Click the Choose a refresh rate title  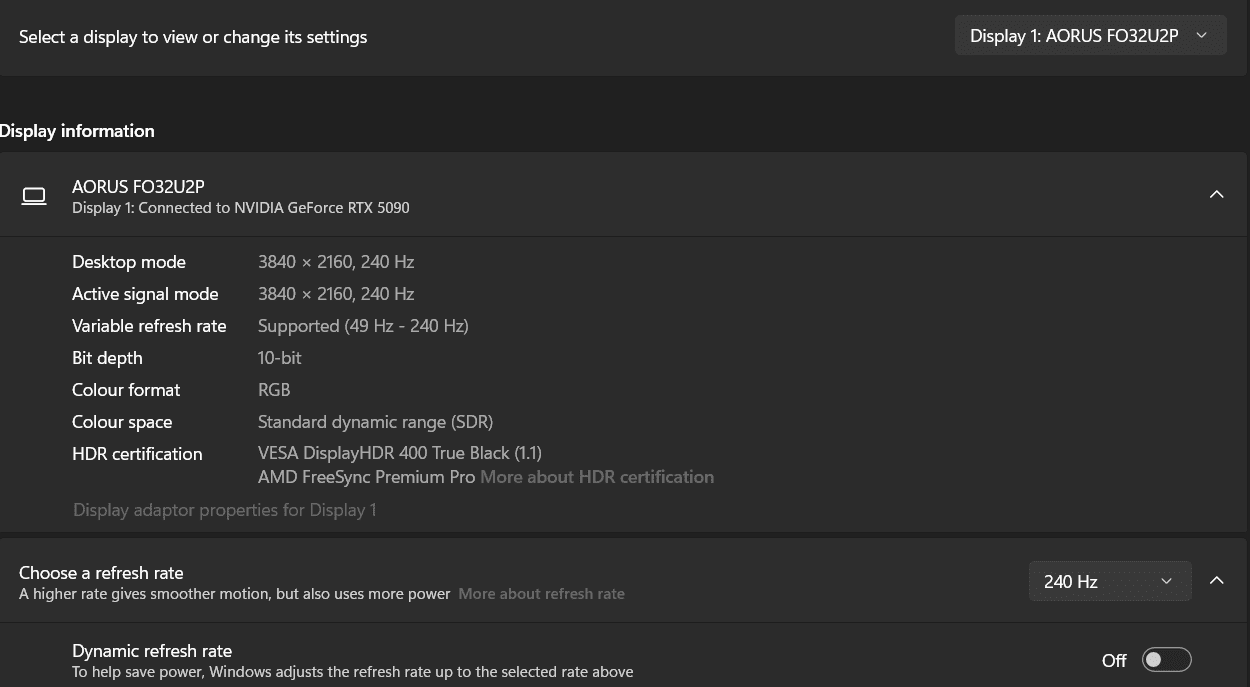(101, 573)
